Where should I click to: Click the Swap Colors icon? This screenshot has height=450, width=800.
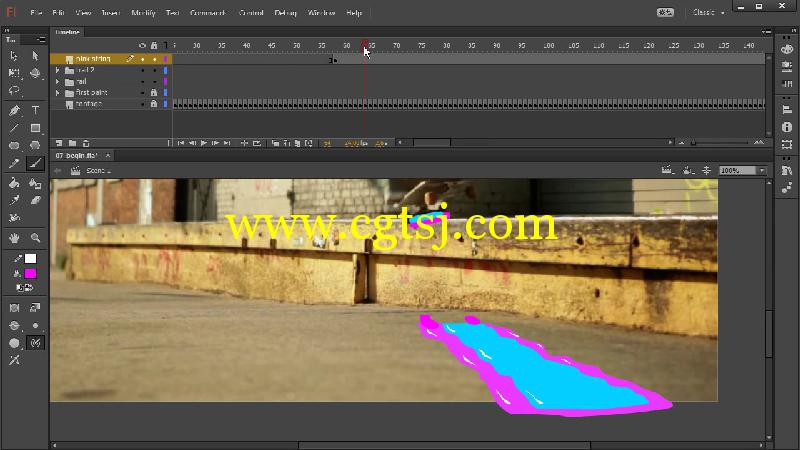tap(29, 288)
